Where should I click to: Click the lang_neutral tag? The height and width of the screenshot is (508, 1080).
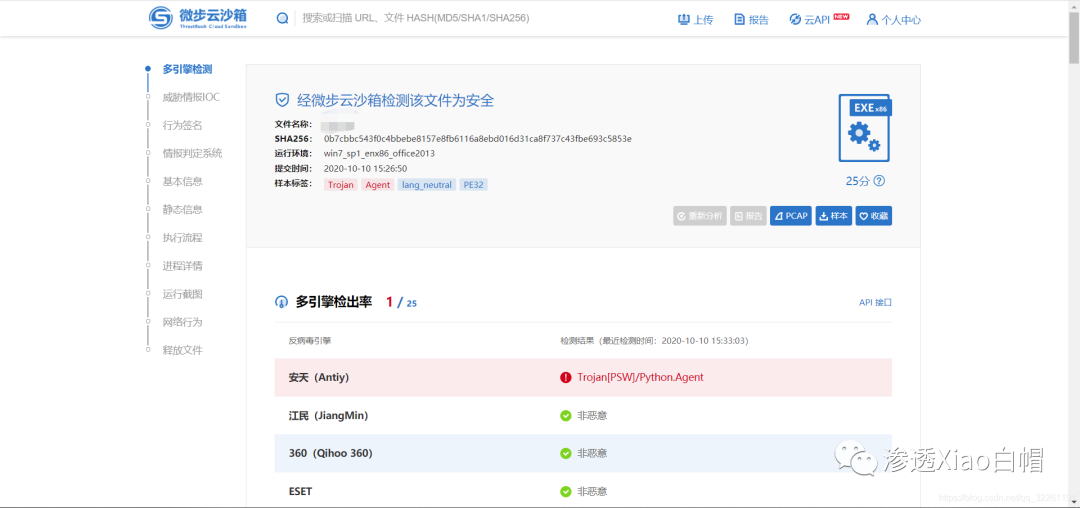(427, 184)
